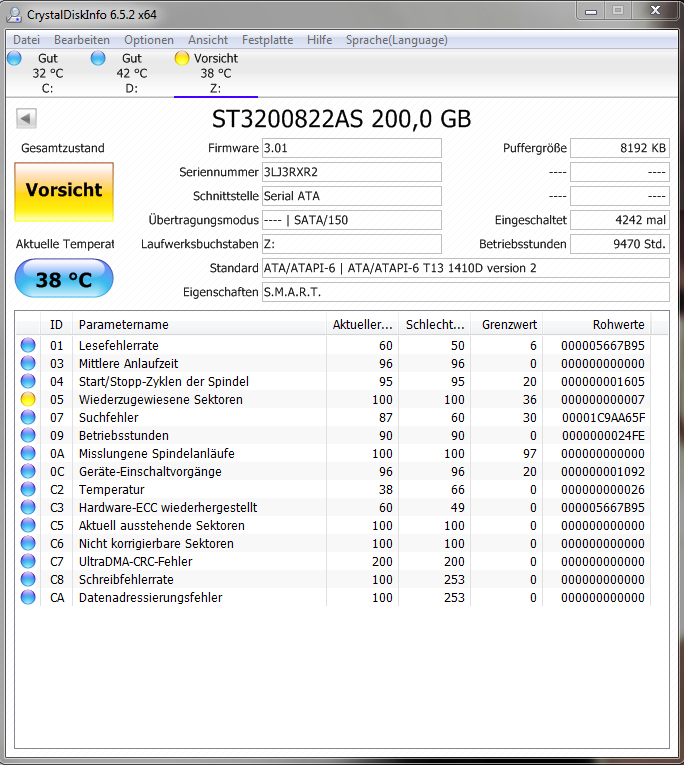The width and height of the screenshot is (684, 765).
Task: Click the Schnittstelle field Serial ATA
Action: pos(352,196)
